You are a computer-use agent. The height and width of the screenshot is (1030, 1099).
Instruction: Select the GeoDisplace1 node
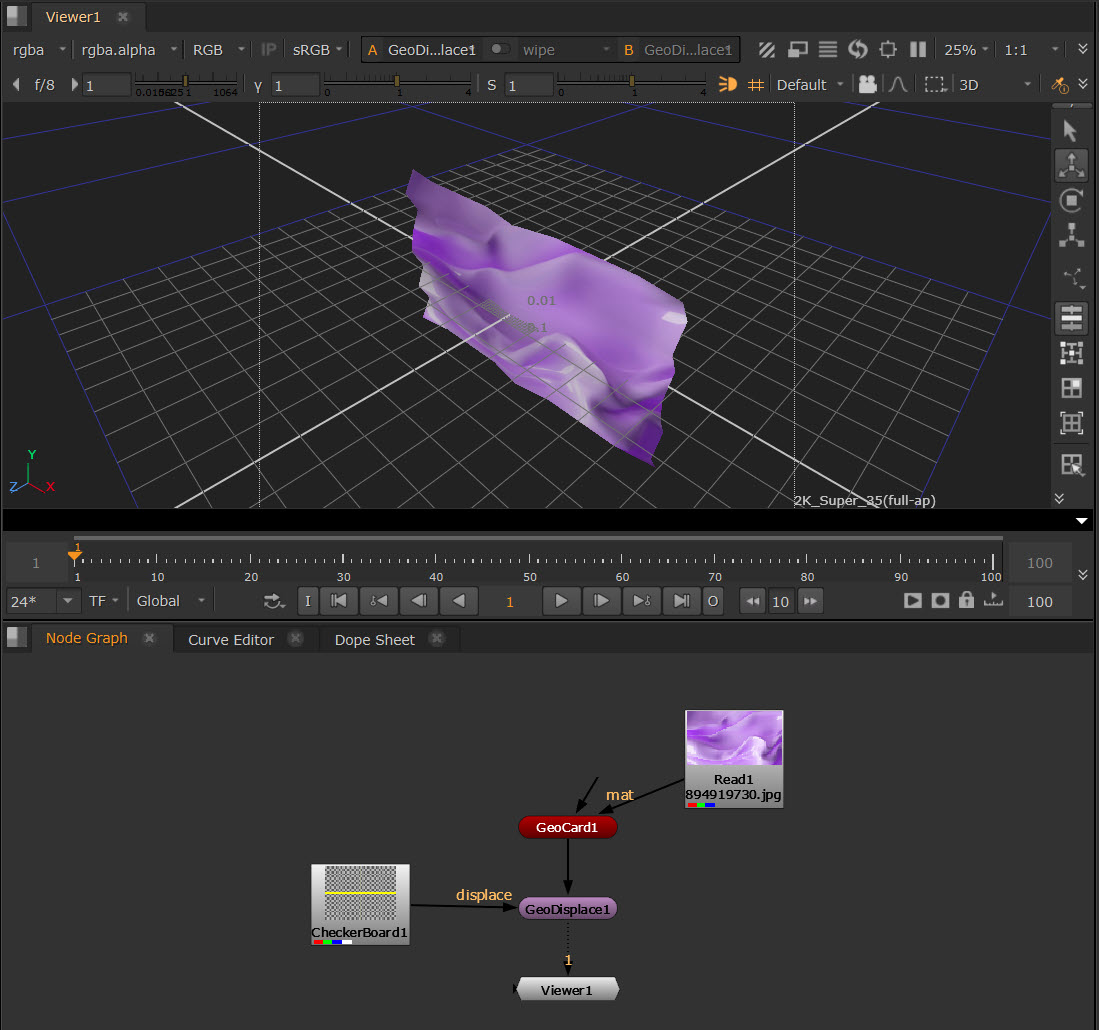click(x=568, y=909)
